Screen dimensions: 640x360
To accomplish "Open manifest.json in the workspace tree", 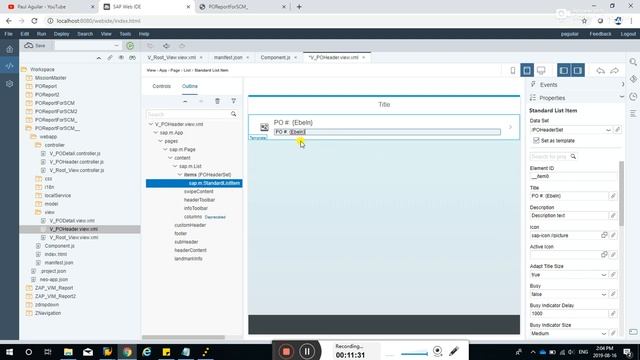I will 59,262.
